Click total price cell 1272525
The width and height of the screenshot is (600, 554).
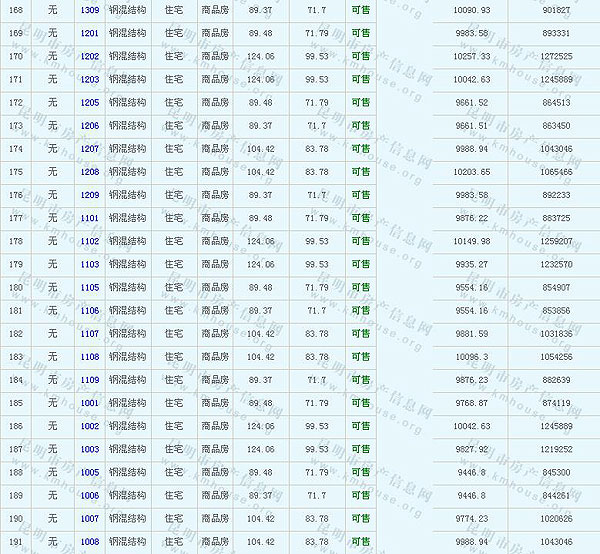(x=555, y=56)
